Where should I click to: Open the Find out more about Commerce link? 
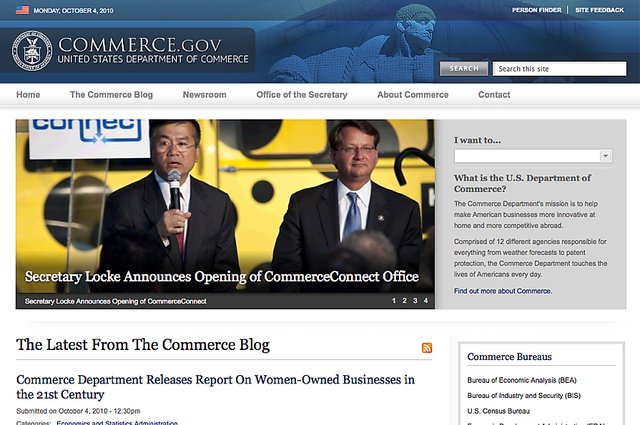[503, 291]
